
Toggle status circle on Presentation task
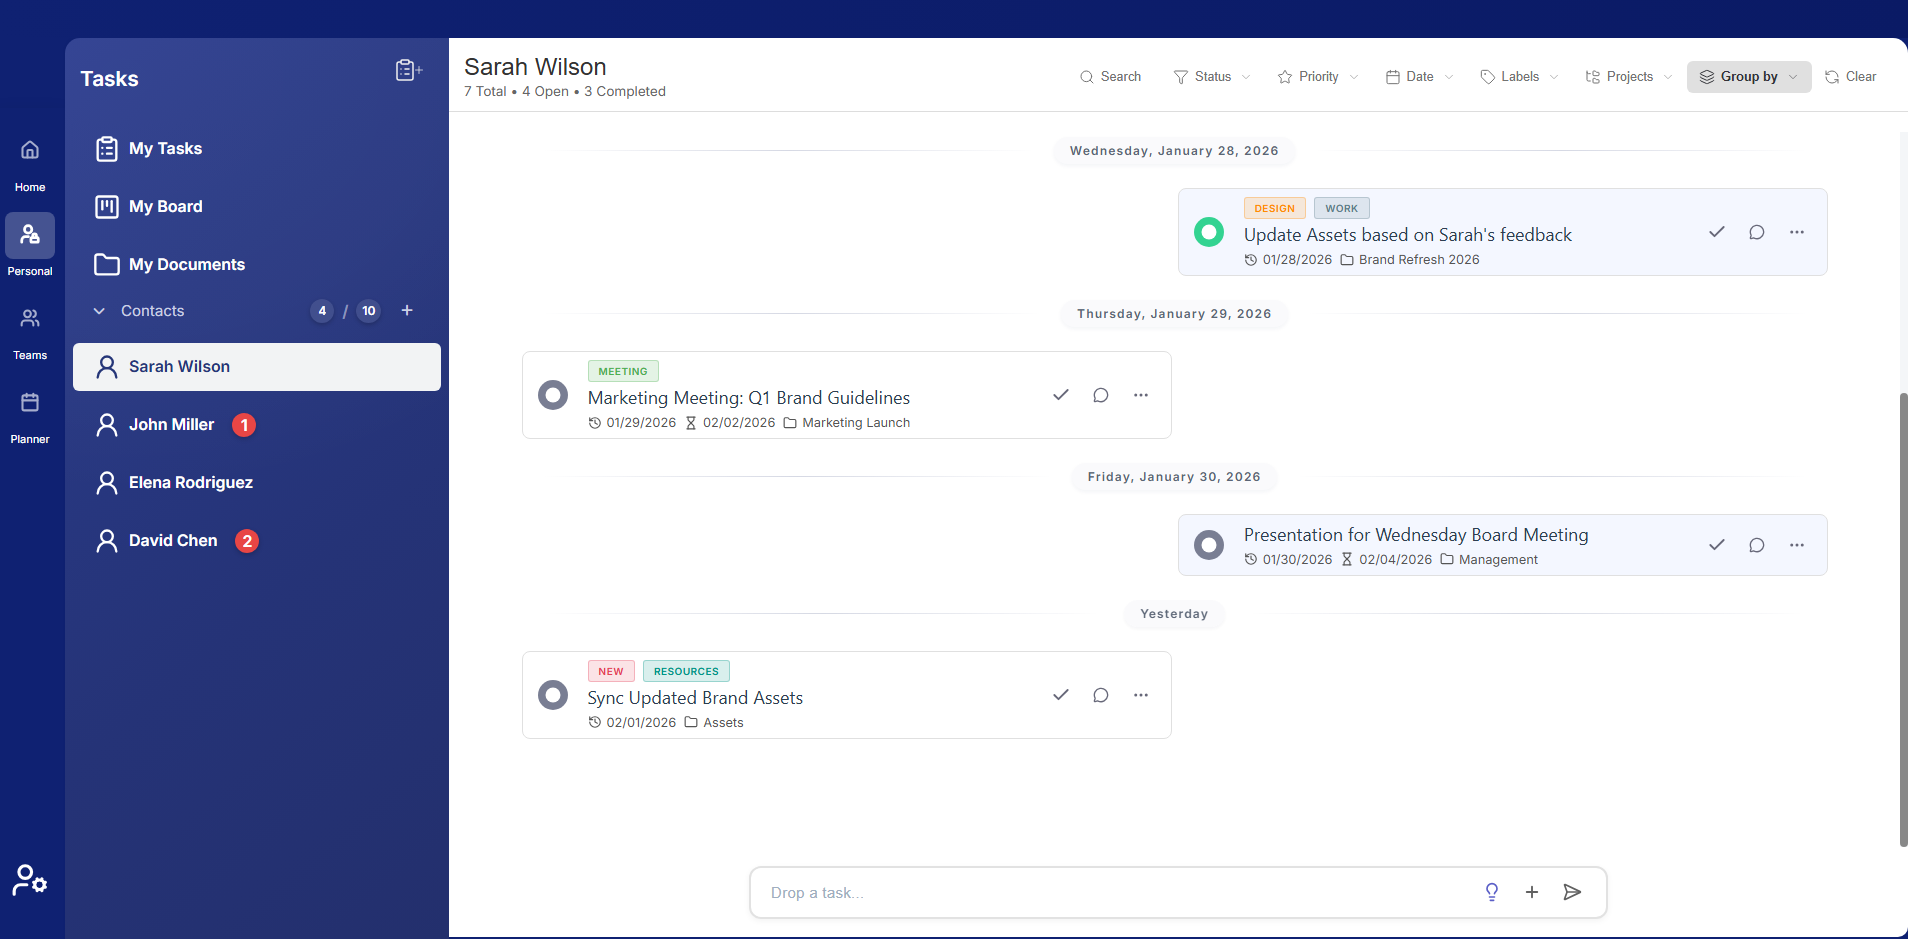pyautogui.click(x=1210, y=545)
